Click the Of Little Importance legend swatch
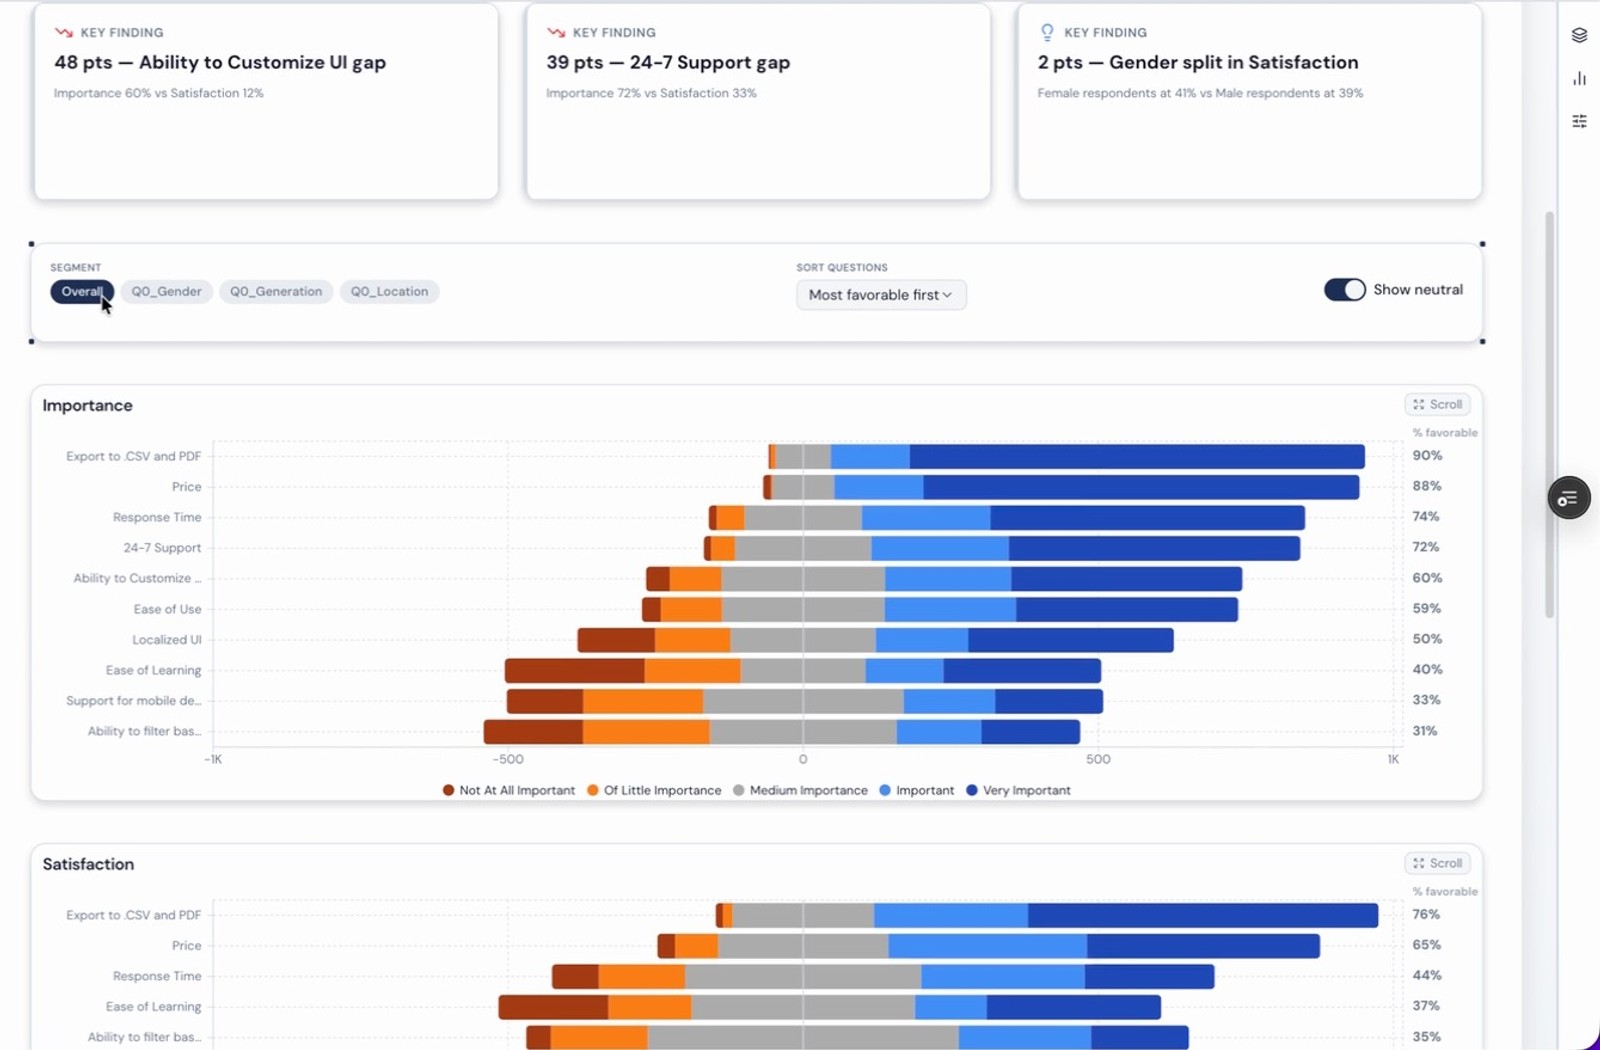Viewport: 1600px width, 1050px height. coord(592,790)
